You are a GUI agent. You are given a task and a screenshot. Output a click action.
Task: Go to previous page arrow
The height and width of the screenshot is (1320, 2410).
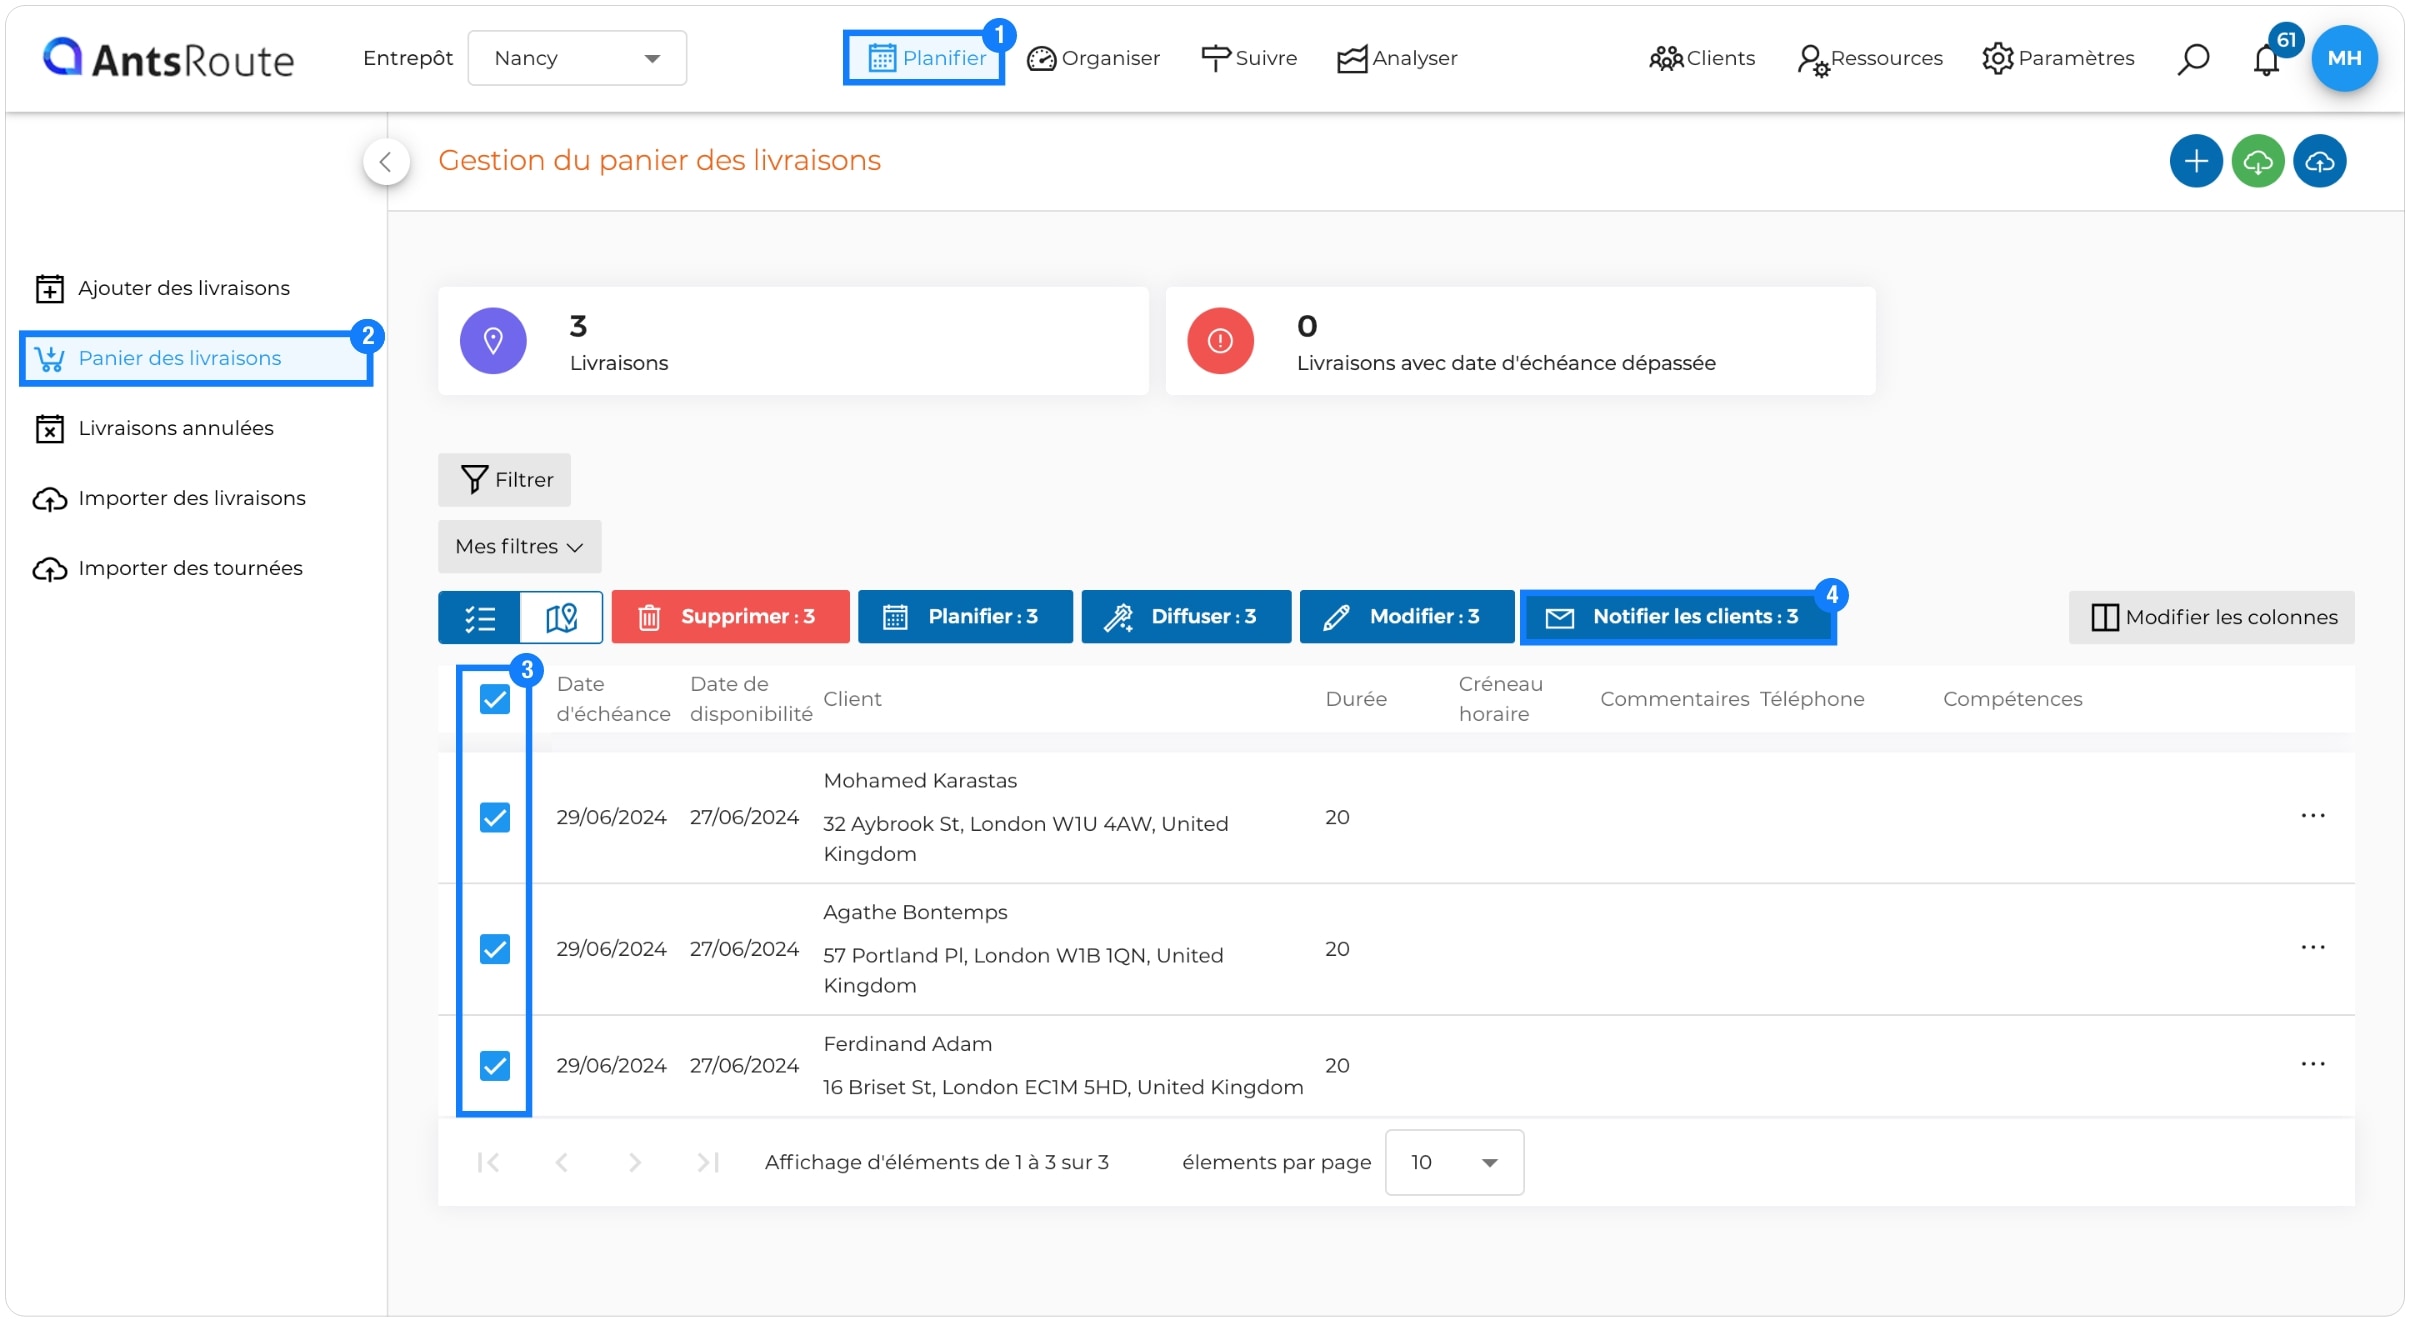[x=562, y=1162]
